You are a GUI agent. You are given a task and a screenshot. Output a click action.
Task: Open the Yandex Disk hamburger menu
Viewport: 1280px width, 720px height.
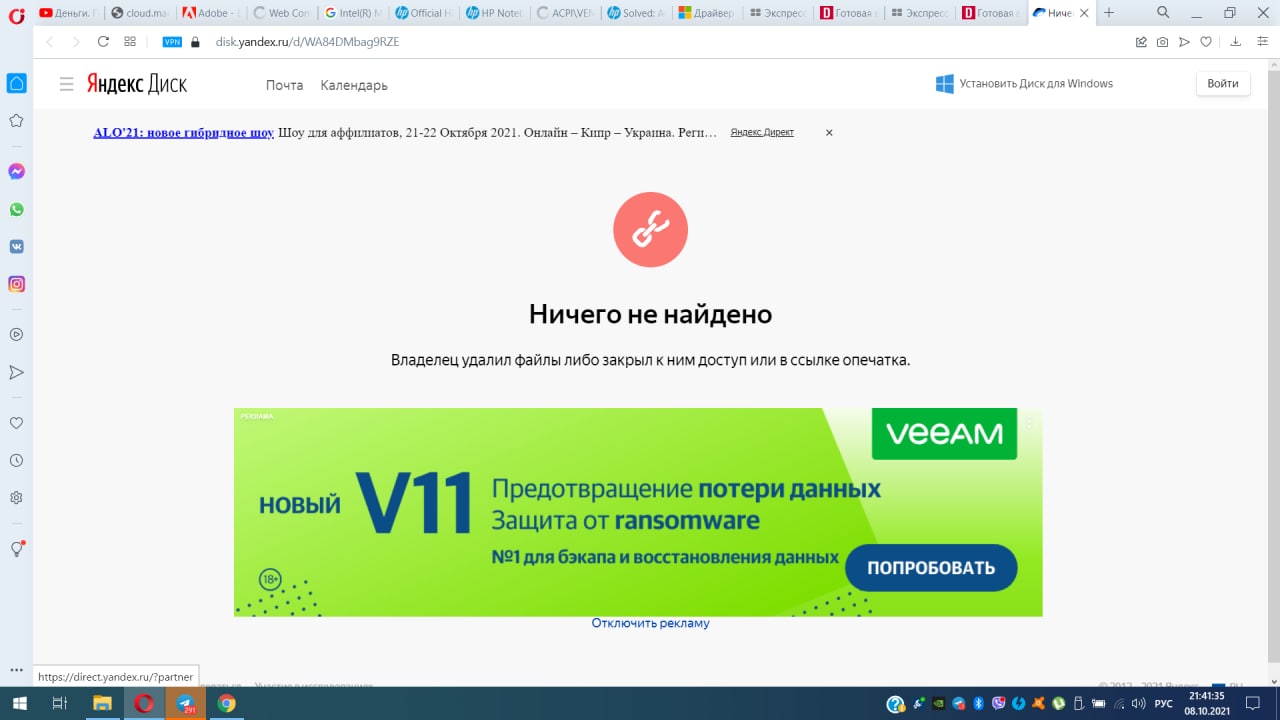point(67,84)
